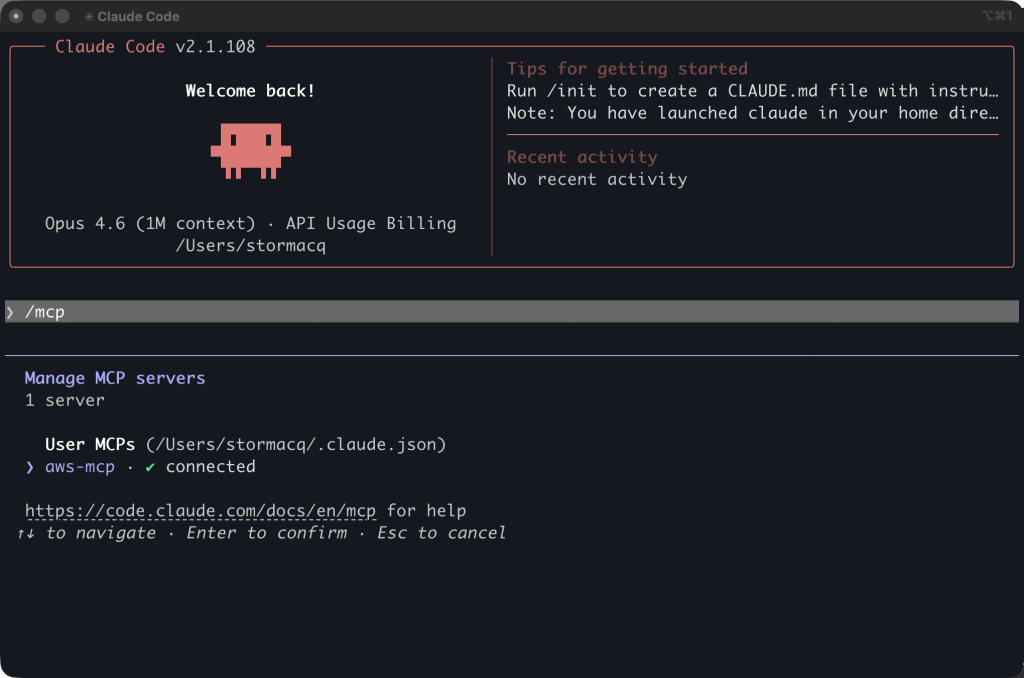Click the '(/Users/stormacq/.claude.json)' config path
Viewport: 1024px width, 678px height.
296,445
